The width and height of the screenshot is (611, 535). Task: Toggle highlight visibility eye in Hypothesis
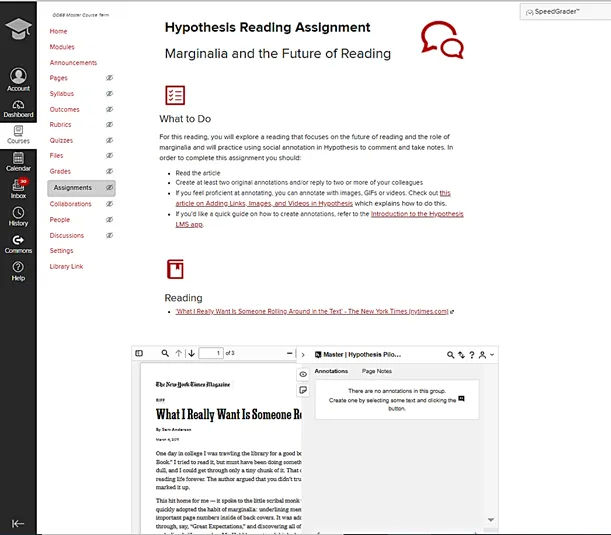click(x=303, y=374)
